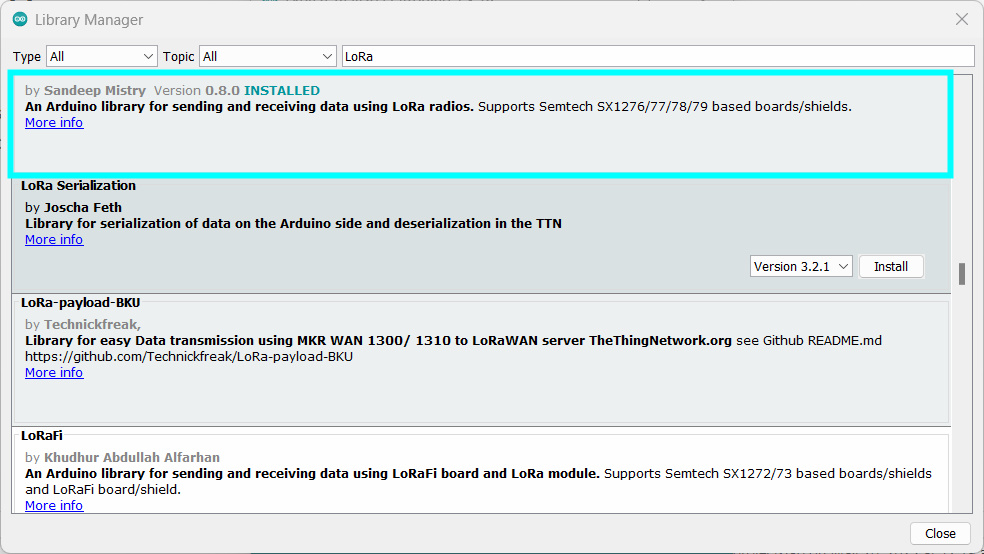Open the Version 3.2.1 selector
Screen dimensions: 984x554
point(801,266)
